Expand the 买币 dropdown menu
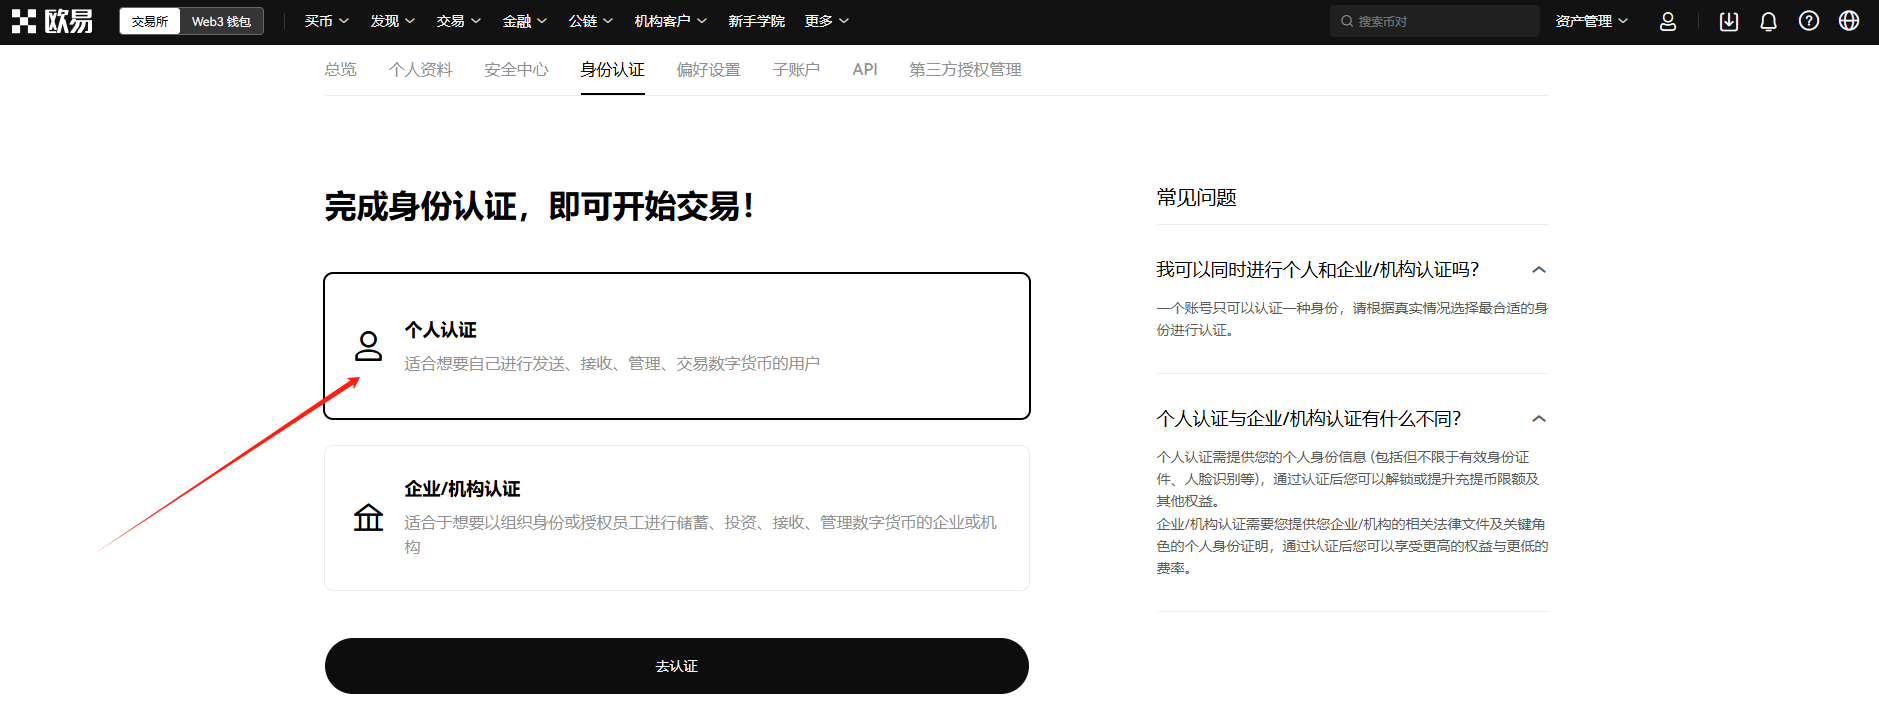The height and width of the screenshot is (708, 1879). pyautogui.click(x=326, y=21)
